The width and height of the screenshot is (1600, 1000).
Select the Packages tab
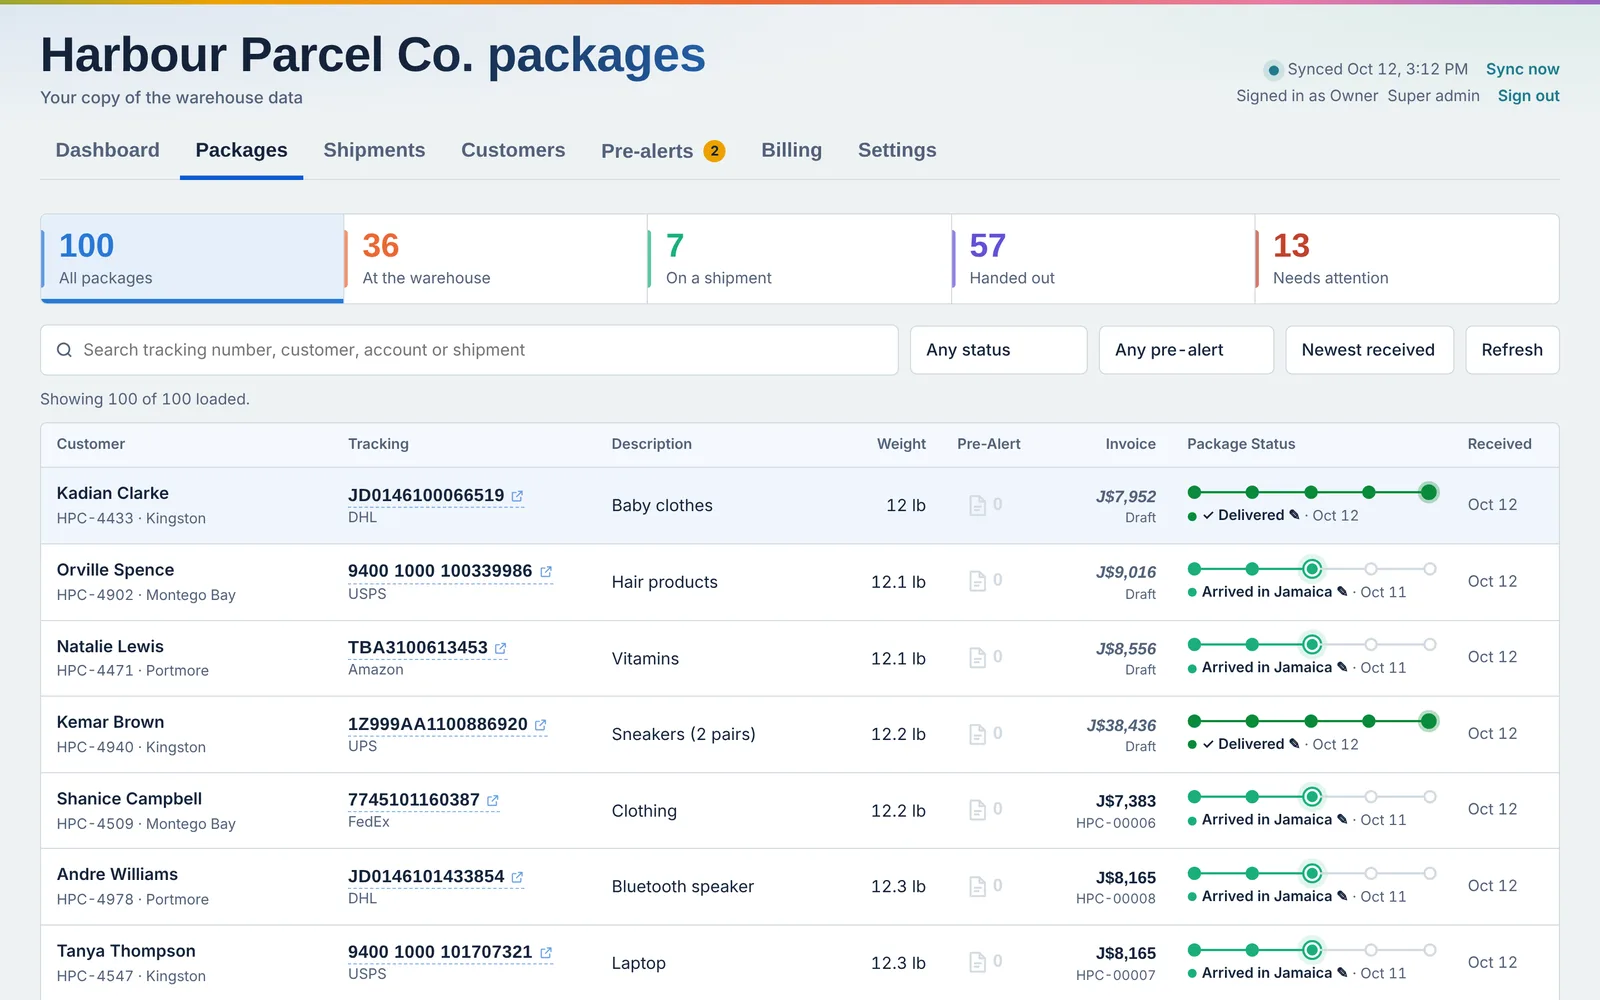coord(241,150)
